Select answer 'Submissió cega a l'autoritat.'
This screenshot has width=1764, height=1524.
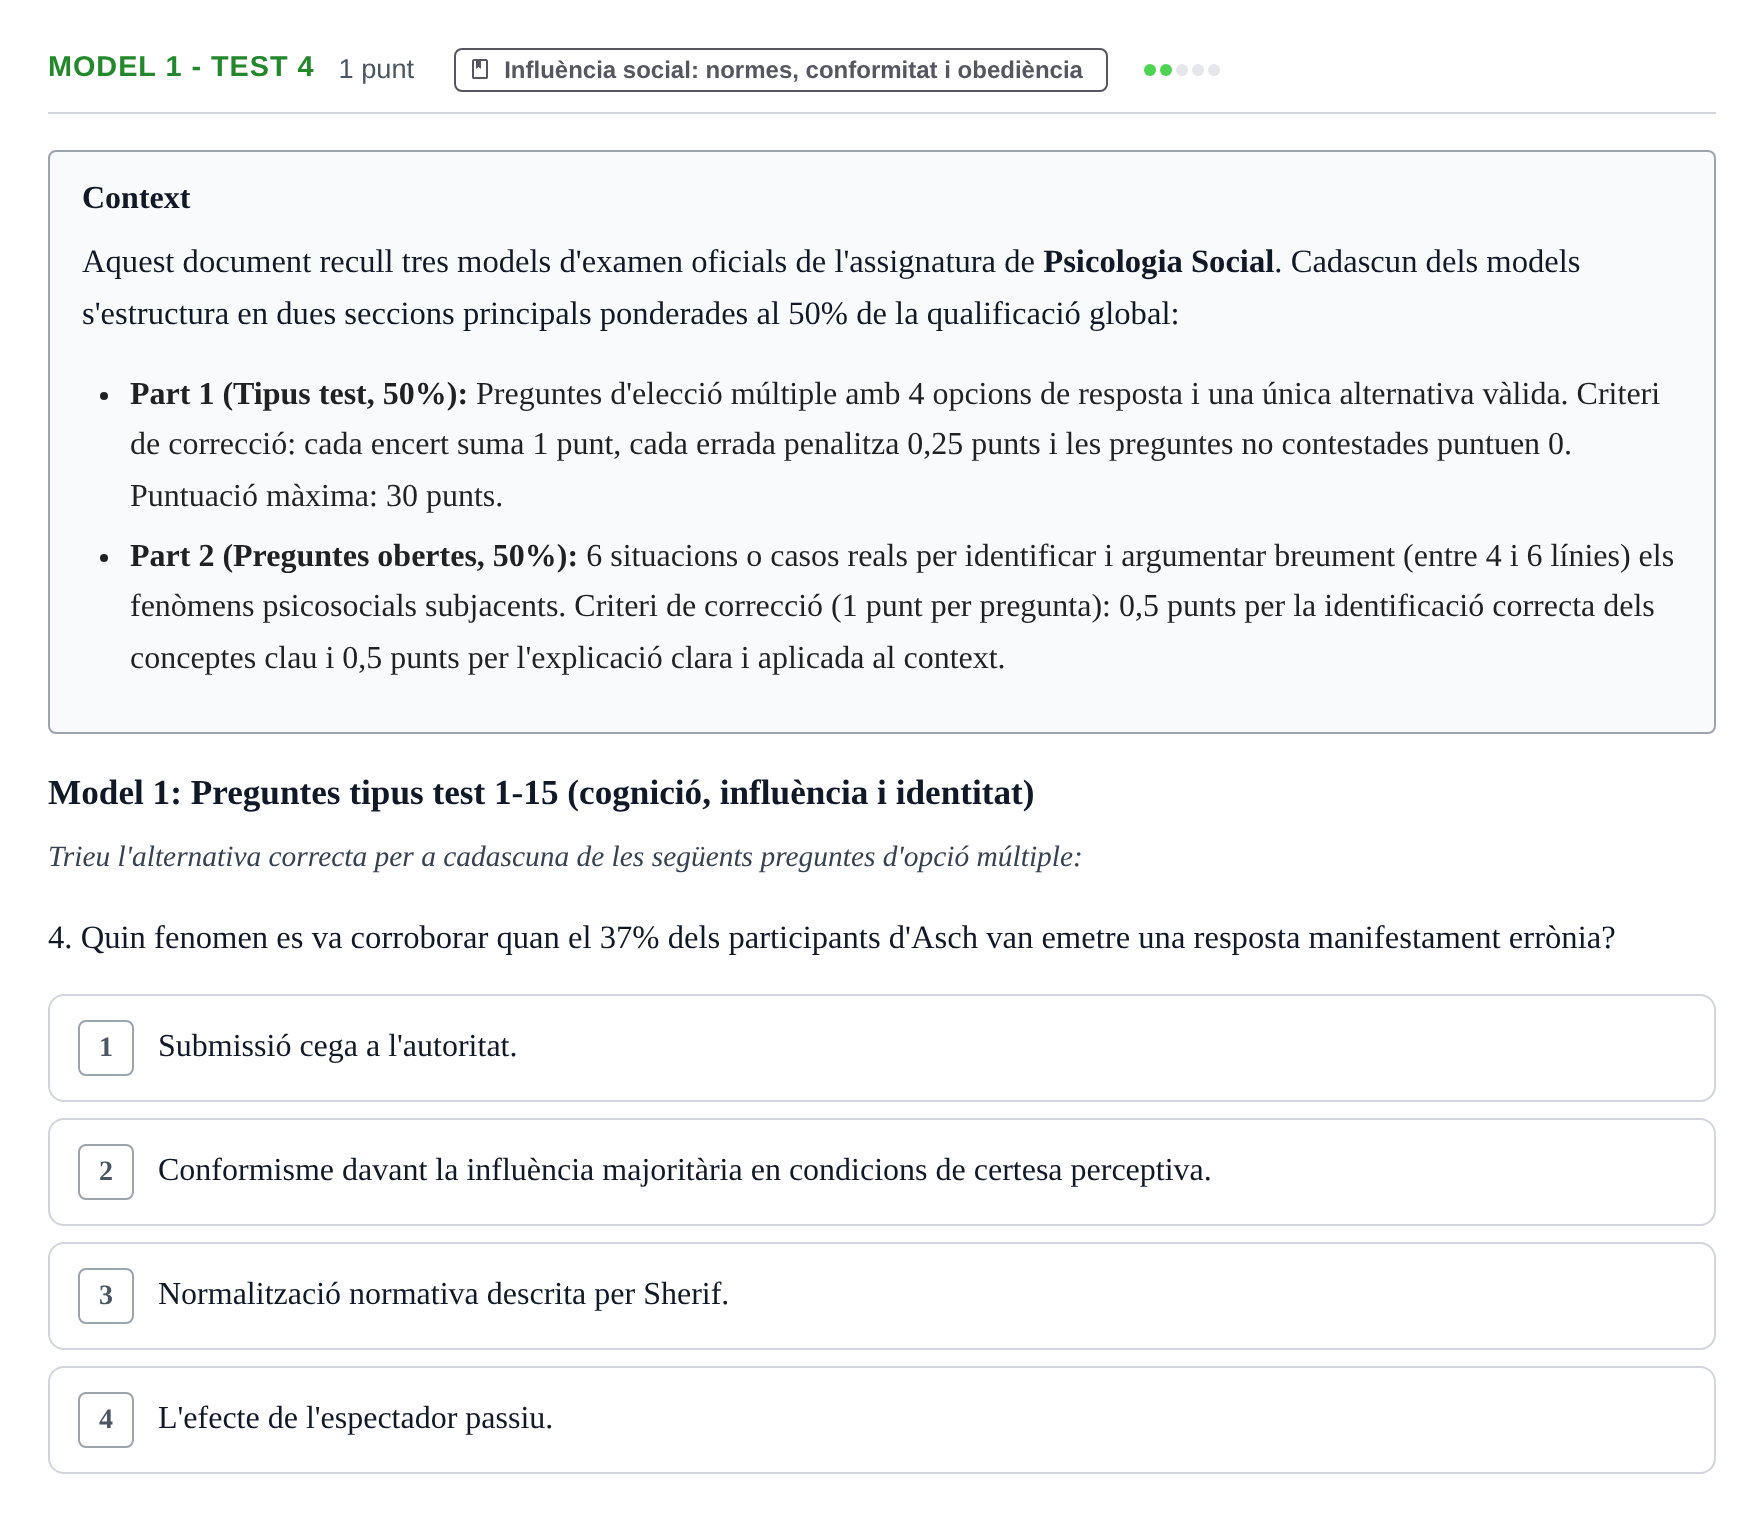click(881, 1048)
